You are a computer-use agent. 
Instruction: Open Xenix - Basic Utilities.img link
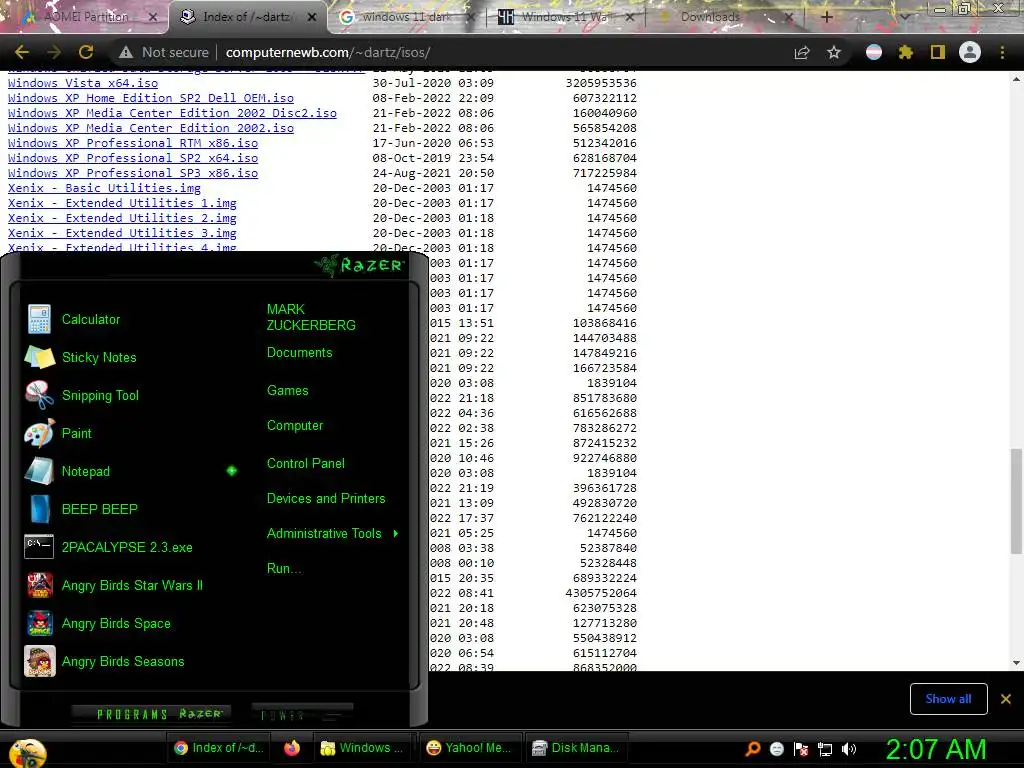[x=104, y=188]
